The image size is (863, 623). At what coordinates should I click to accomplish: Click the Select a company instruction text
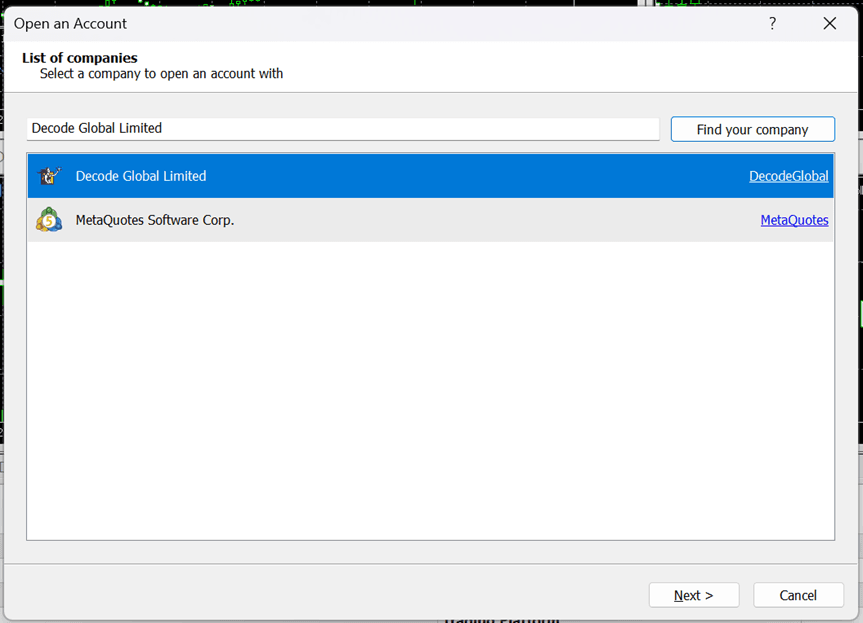(x=161, y=74)
